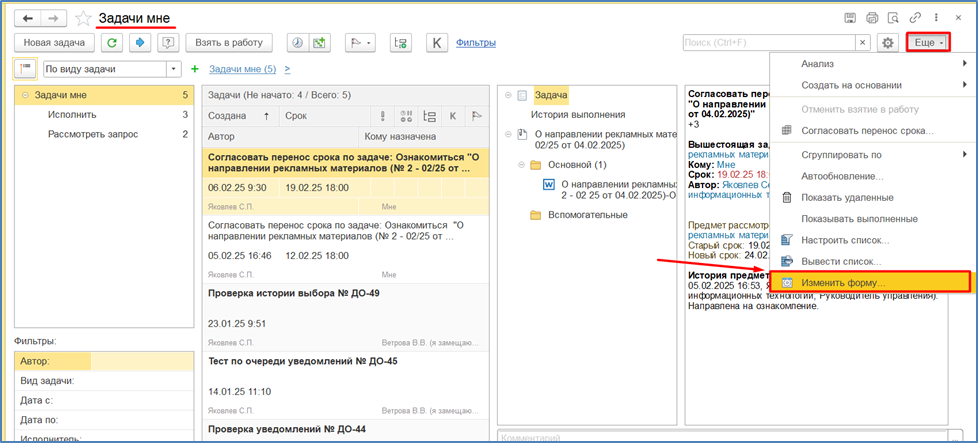This screenshot has width=978, height=443.
Task: Open settings with the gear button
Action: tap(888, 42)
